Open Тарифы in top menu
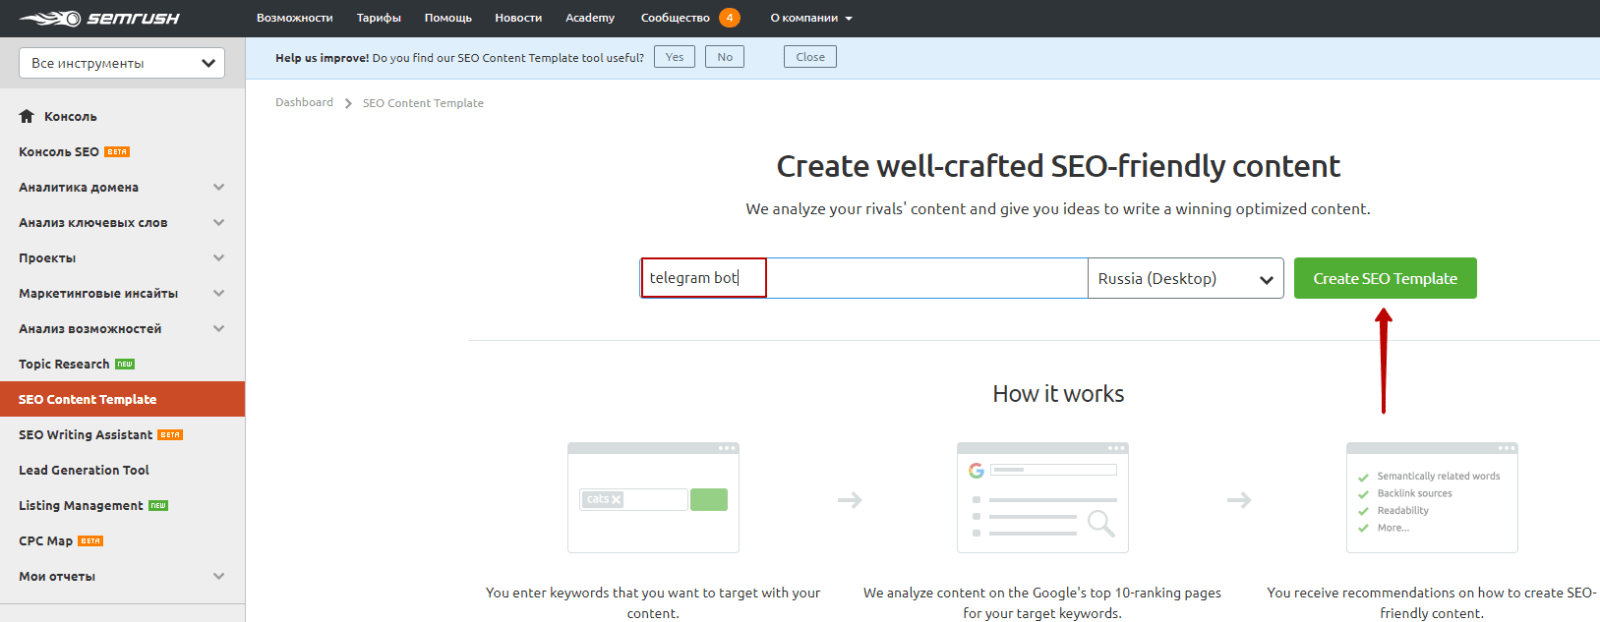Screen dimensions: 1600x622 tap(379, 18)
